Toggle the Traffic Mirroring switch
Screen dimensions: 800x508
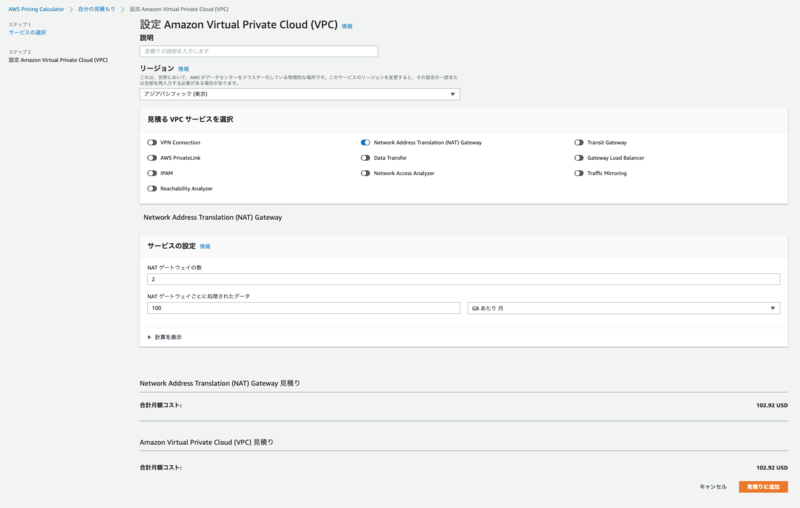click(579, 173)
